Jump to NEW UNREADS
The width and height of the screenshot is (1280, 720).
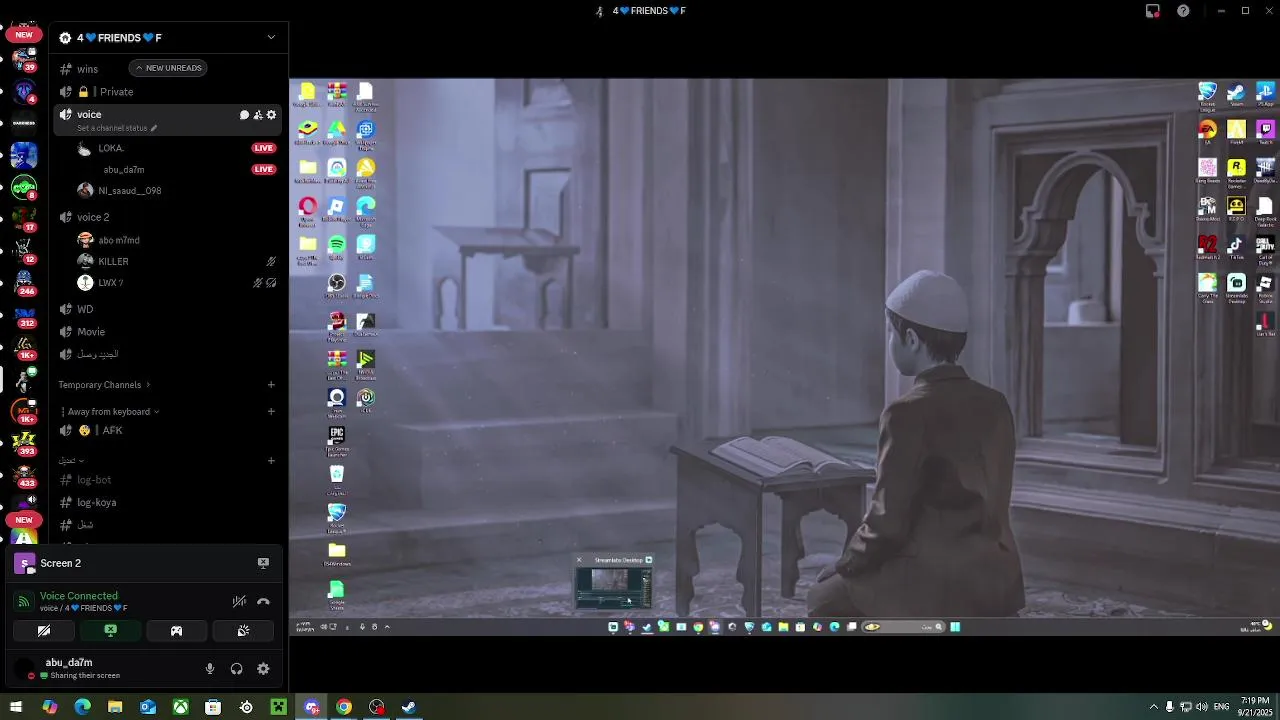coord(168,68)
